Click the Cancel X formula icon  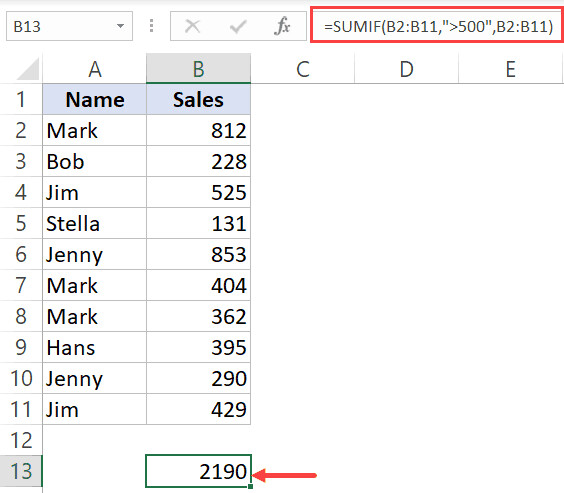tap(192, 26)
